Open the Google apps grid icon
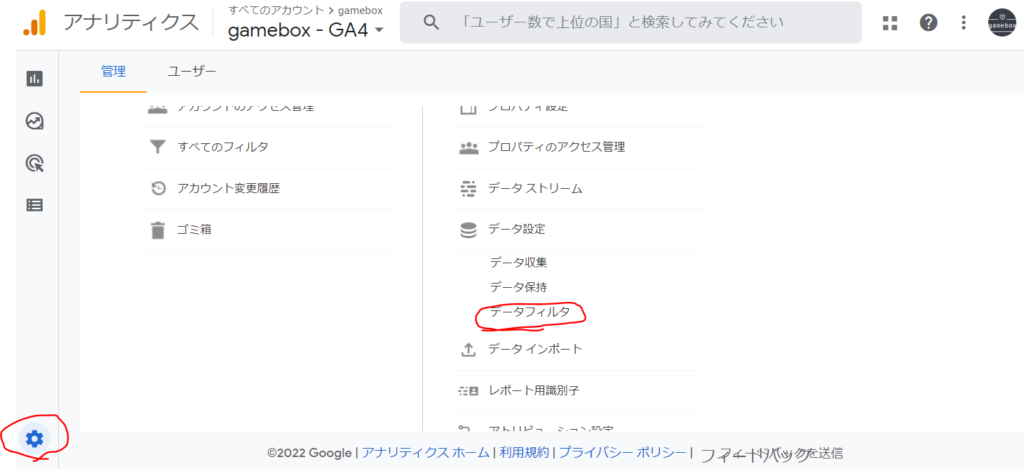 [890, 22]
